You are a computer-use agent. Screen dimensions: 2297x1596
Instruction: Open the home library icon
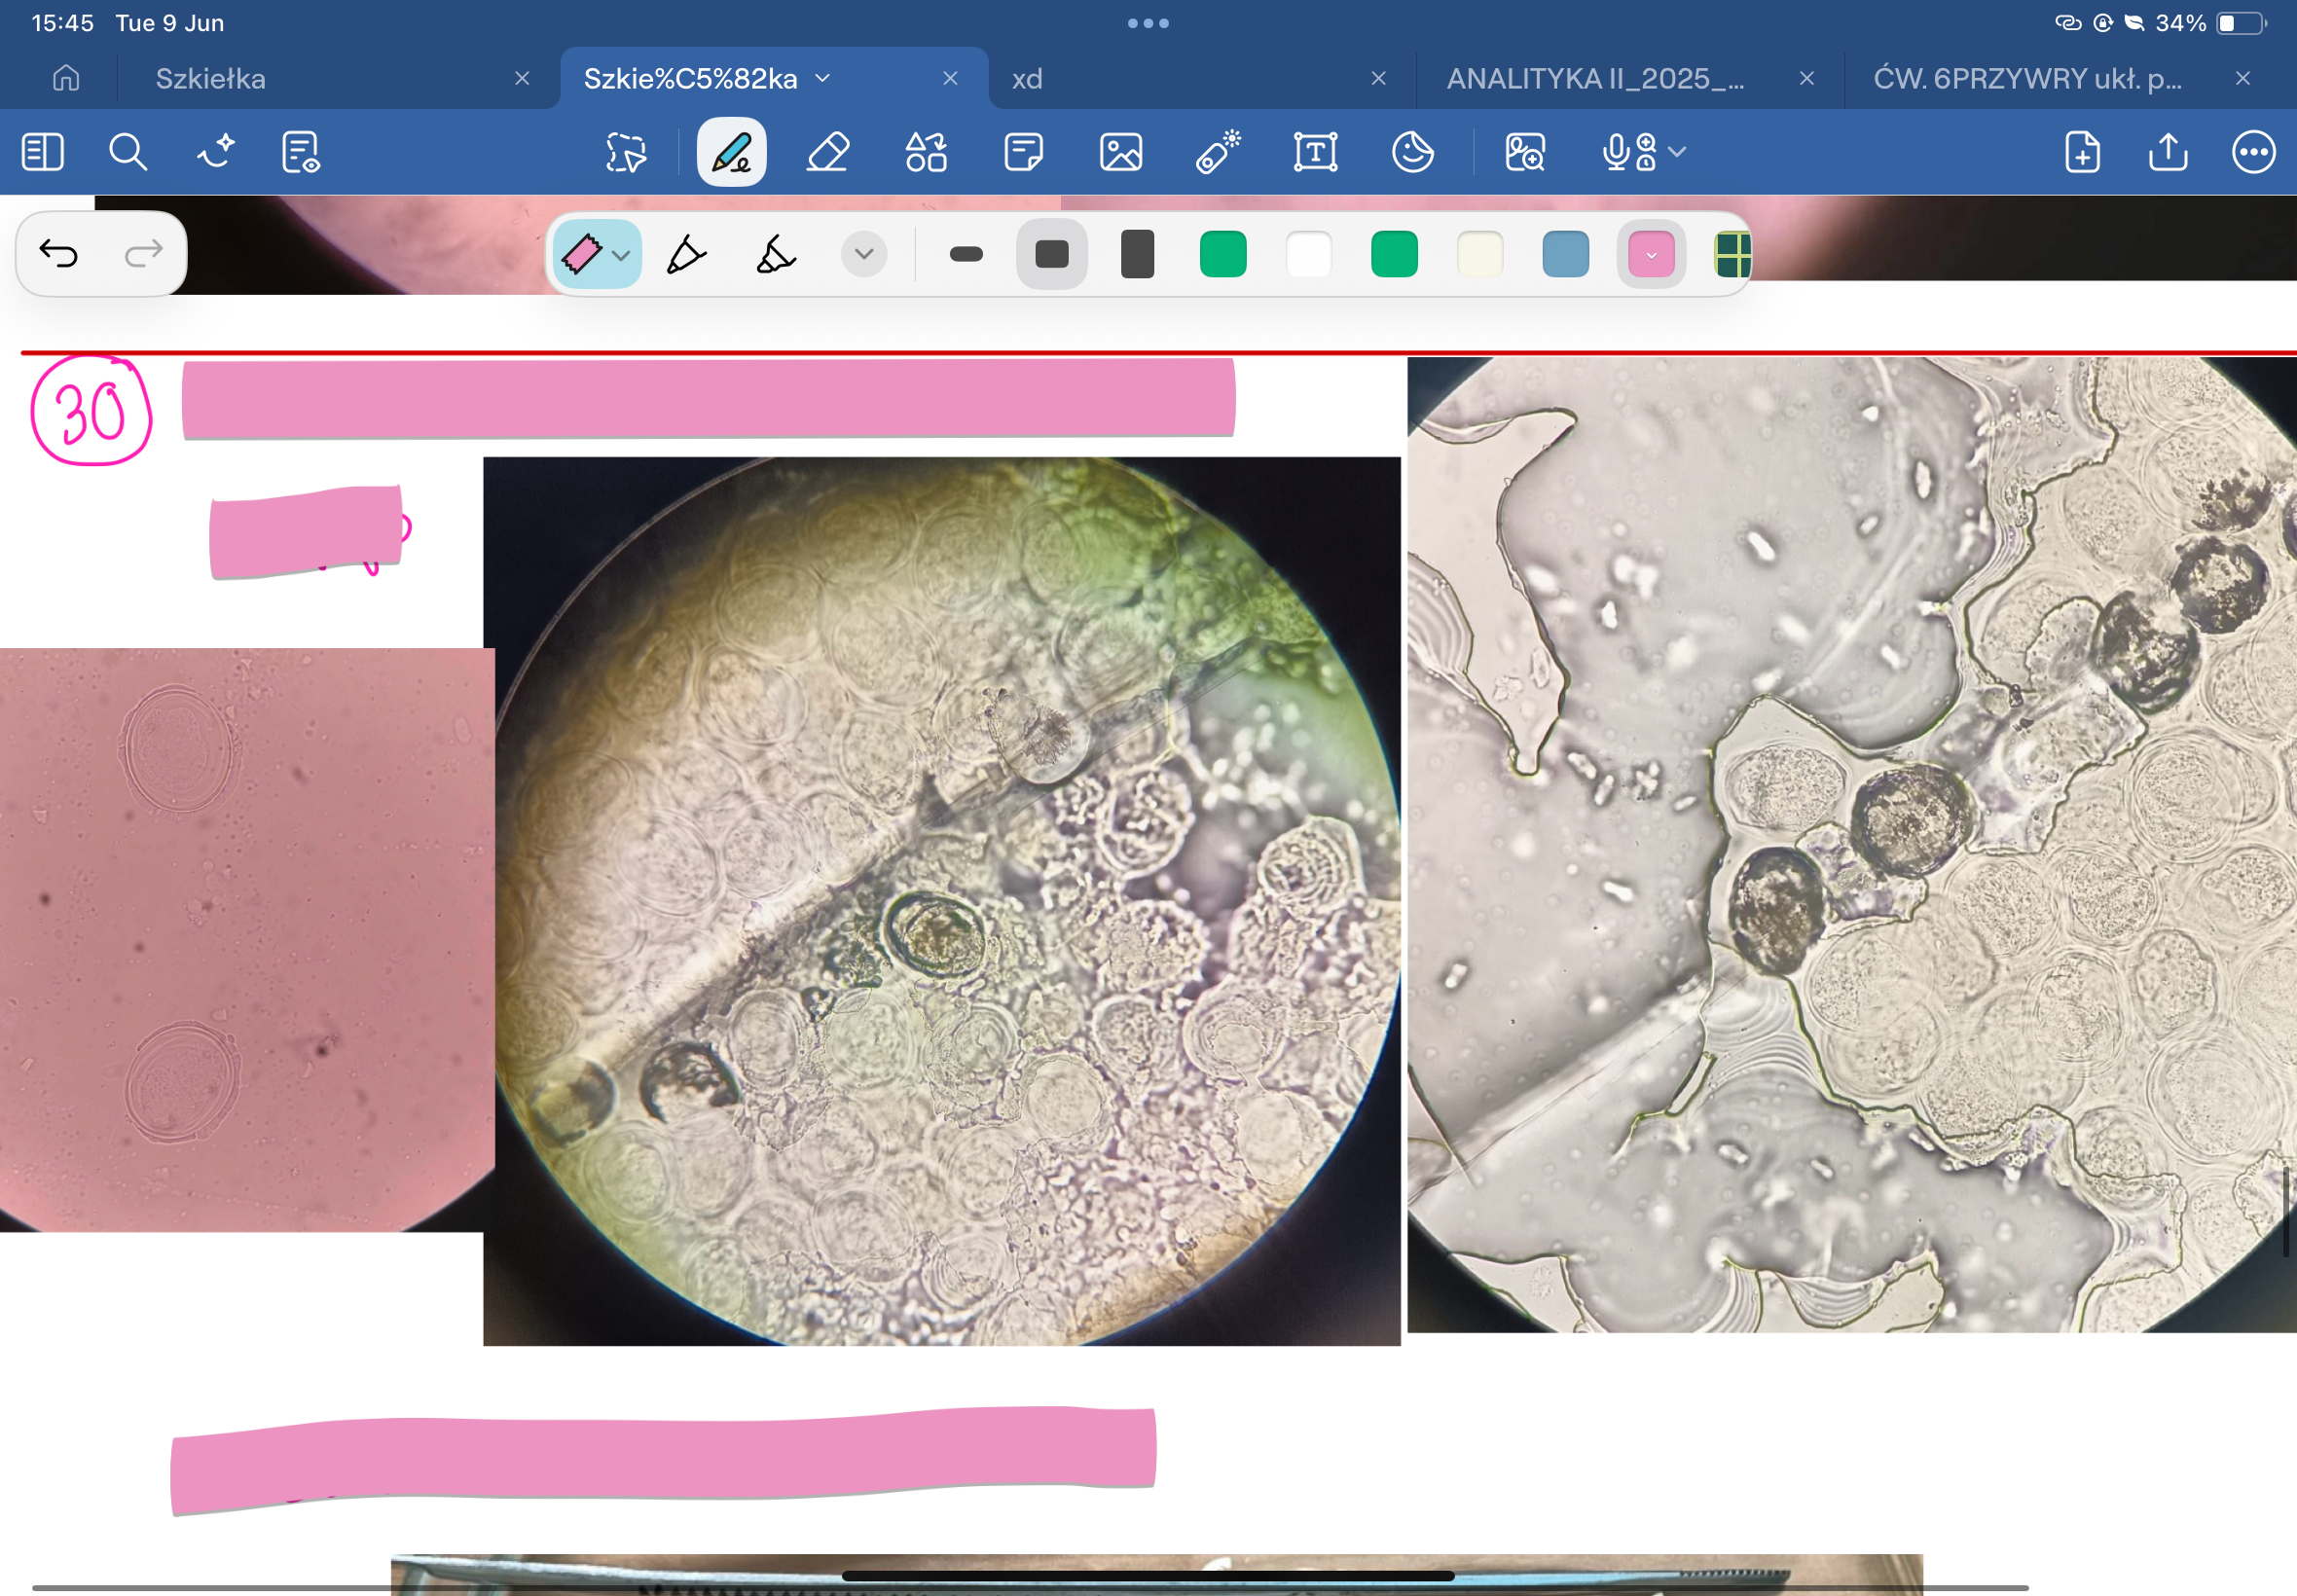(66, 78)
